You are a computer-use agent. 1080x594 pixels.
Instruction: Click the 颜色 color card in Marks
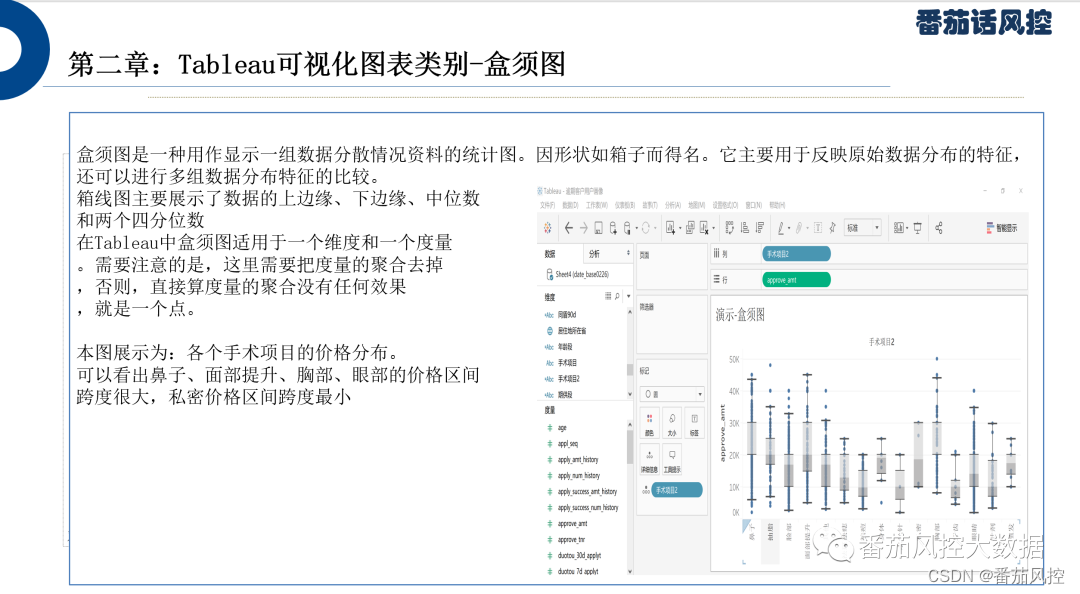click(649, 424)
